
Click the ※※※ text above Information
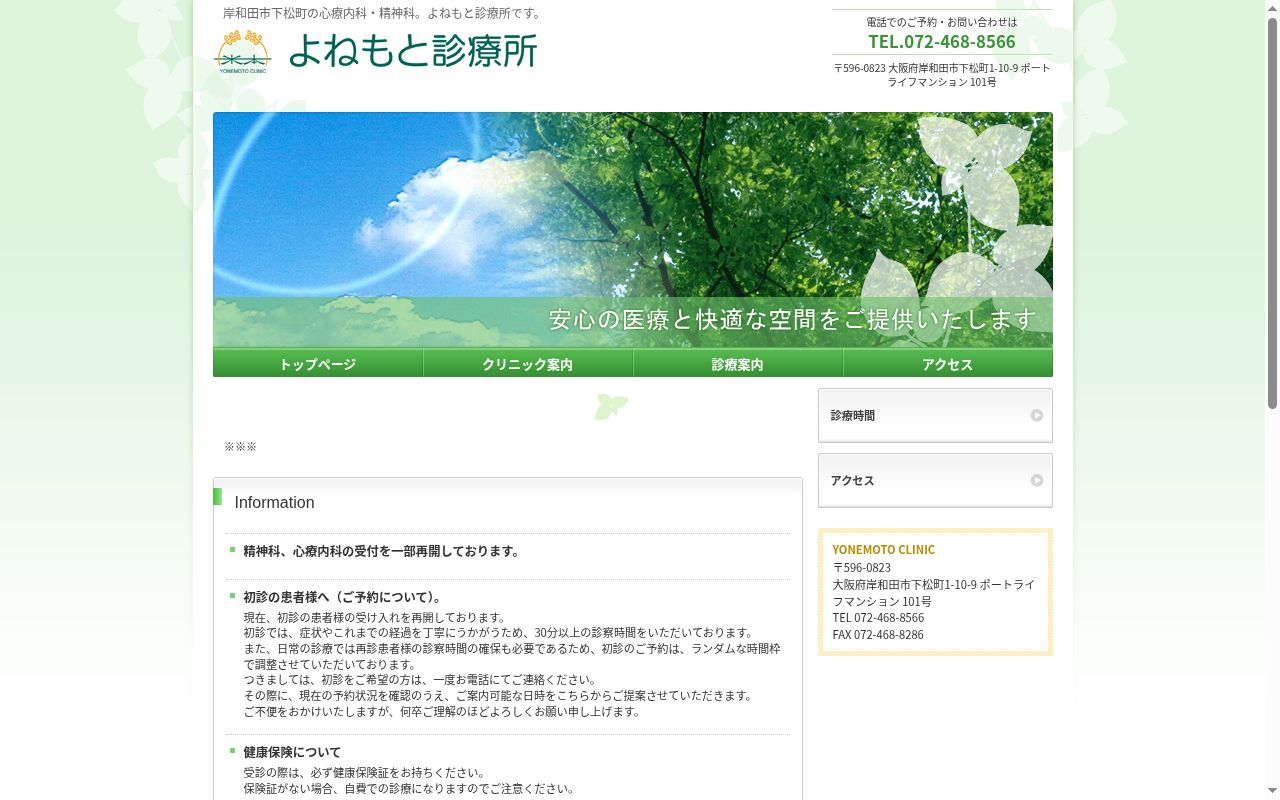coord(240,447)
